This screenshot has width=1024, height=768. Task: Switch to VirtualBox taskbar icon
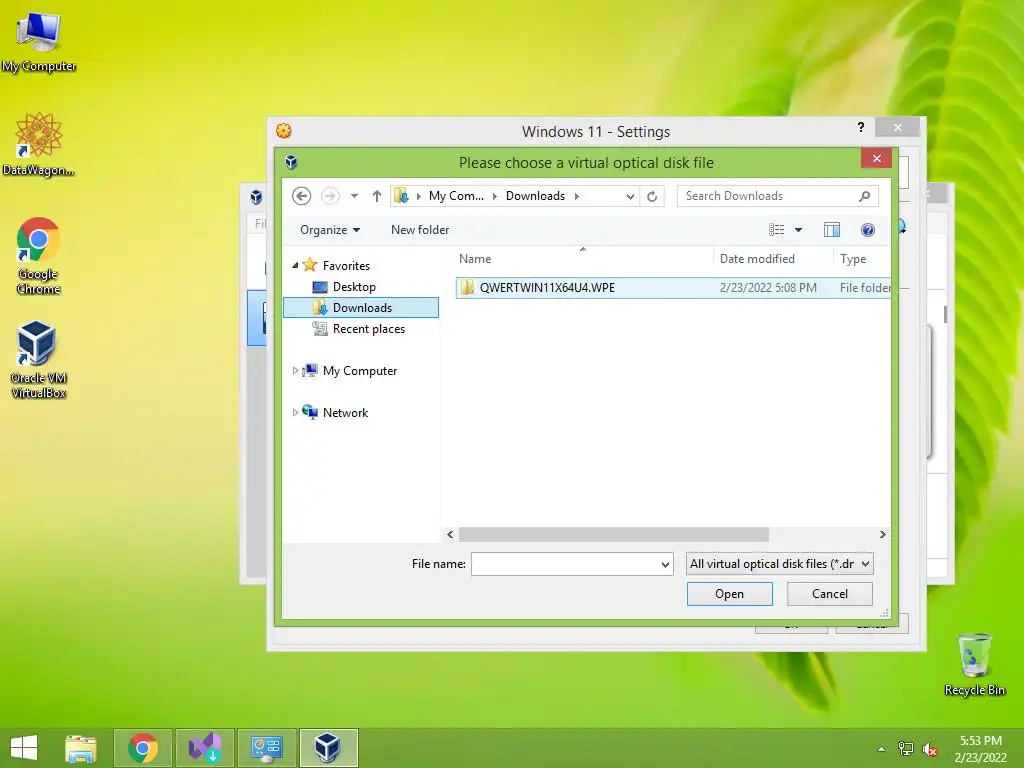(x=328, y=748)
